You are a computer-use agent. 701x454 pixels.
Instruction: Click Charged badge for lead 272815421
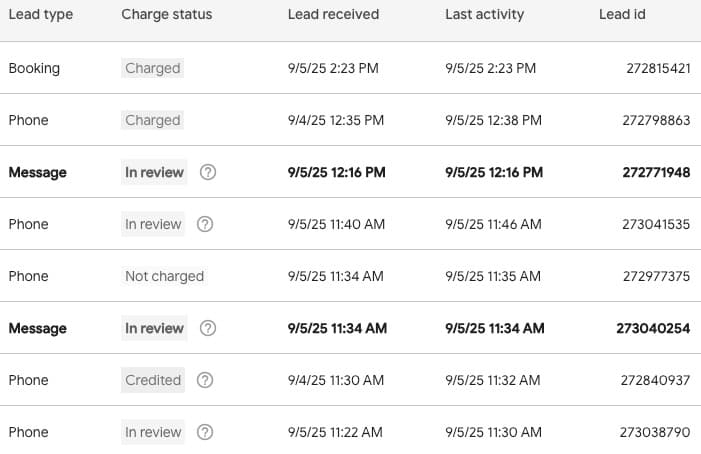point(152,68)
